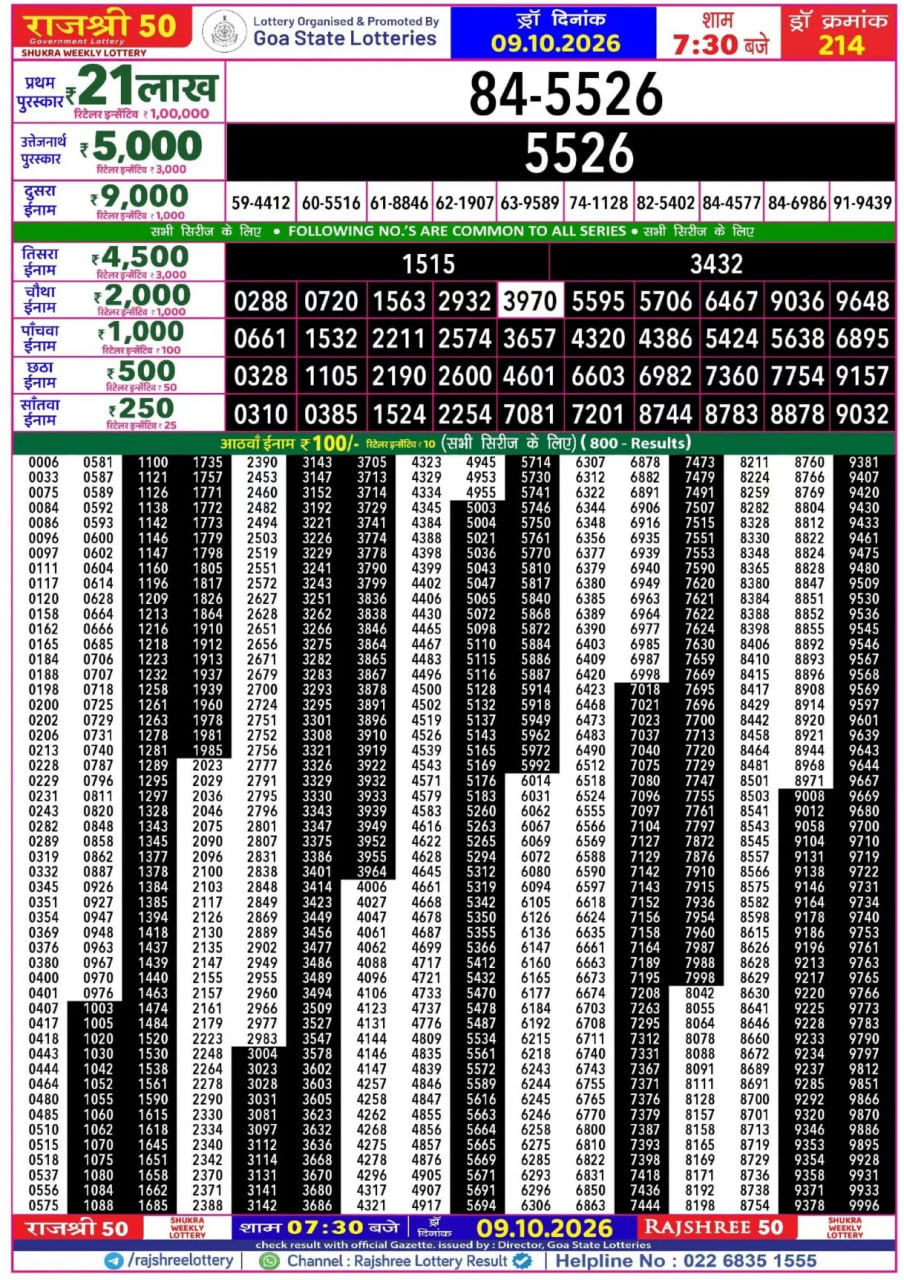Select grid number 9381
This screenshot has height=1280, width=904.
(x=863, y=462)
